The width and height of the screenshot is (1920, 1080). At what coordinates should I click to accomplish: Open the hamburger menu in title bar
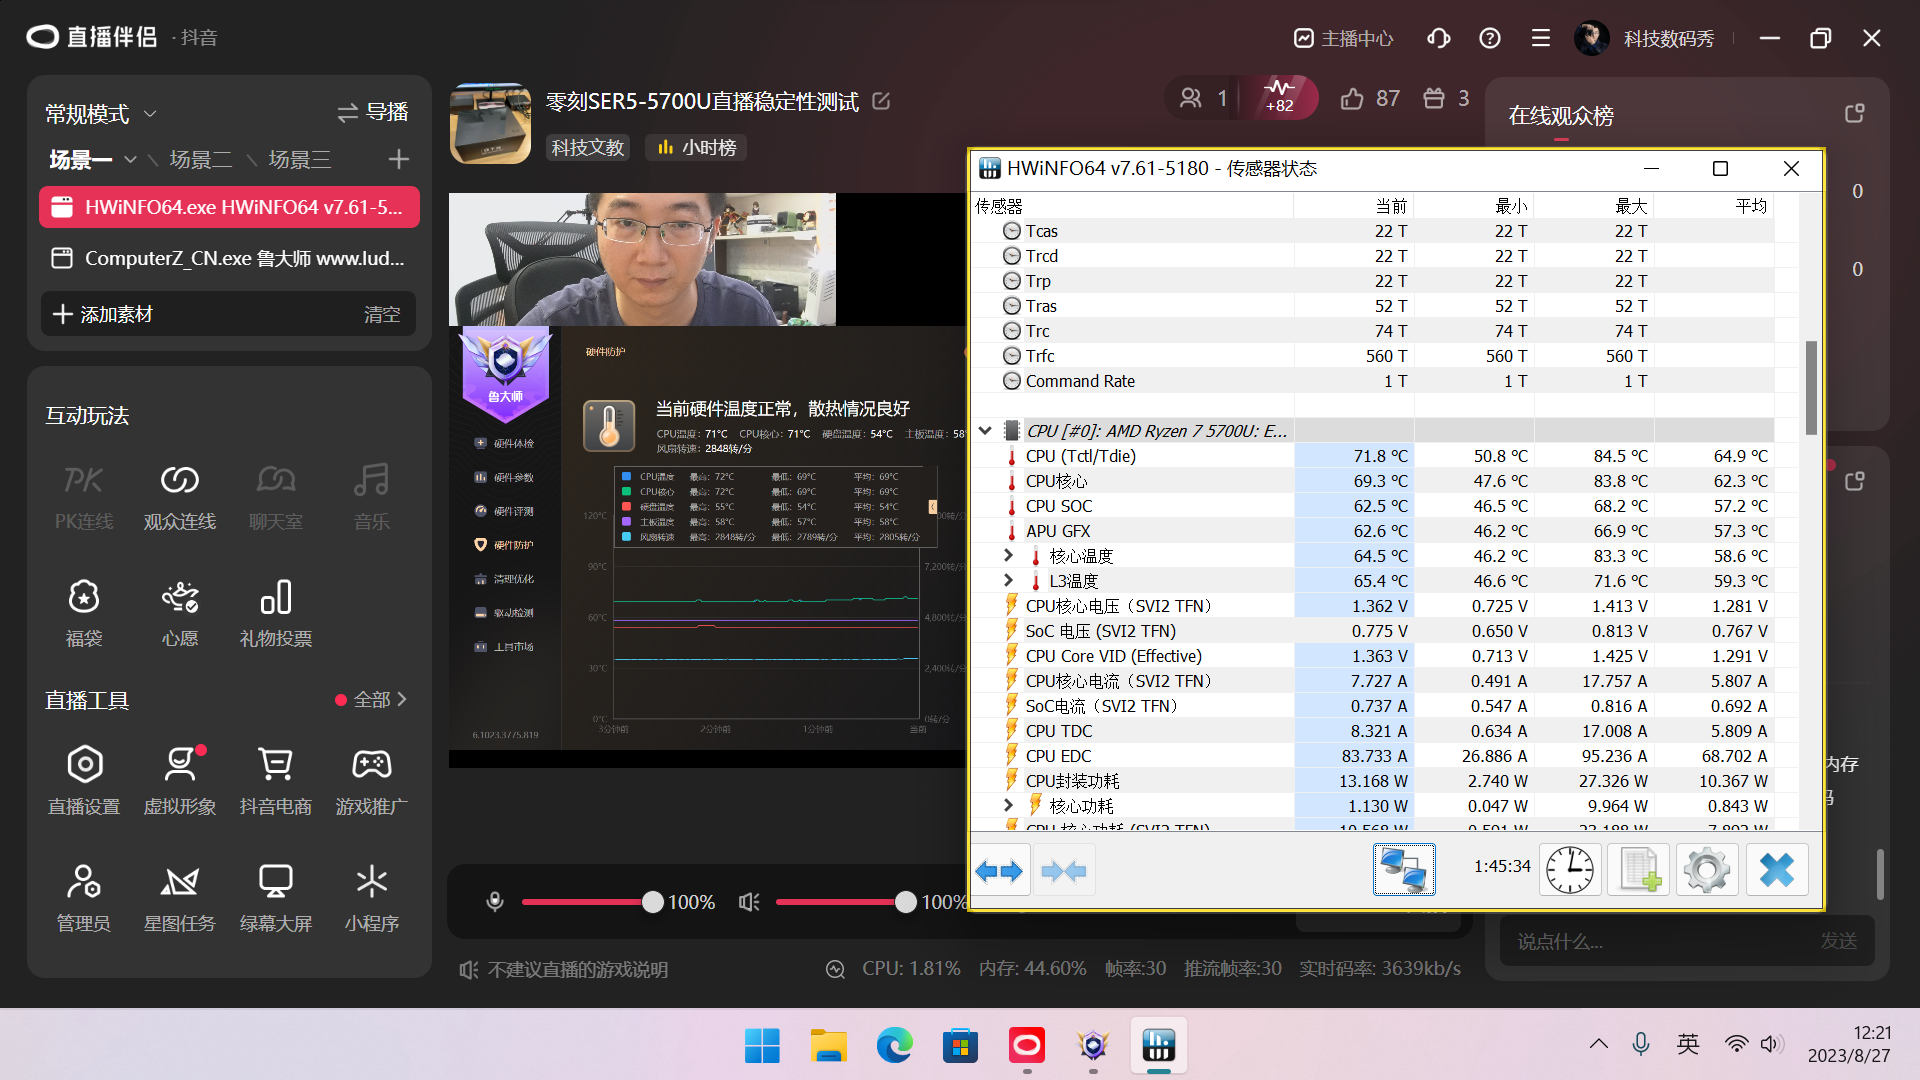[x=1540, y=38]
